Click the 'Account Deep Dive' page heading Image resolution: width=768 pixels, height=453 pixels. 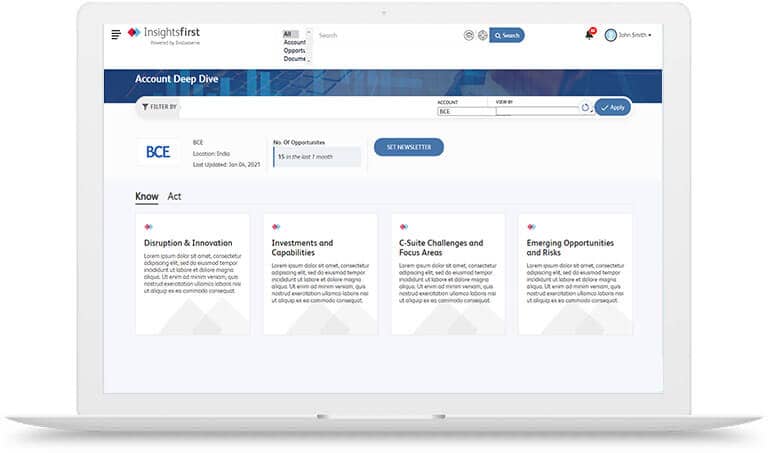(176, 79)
